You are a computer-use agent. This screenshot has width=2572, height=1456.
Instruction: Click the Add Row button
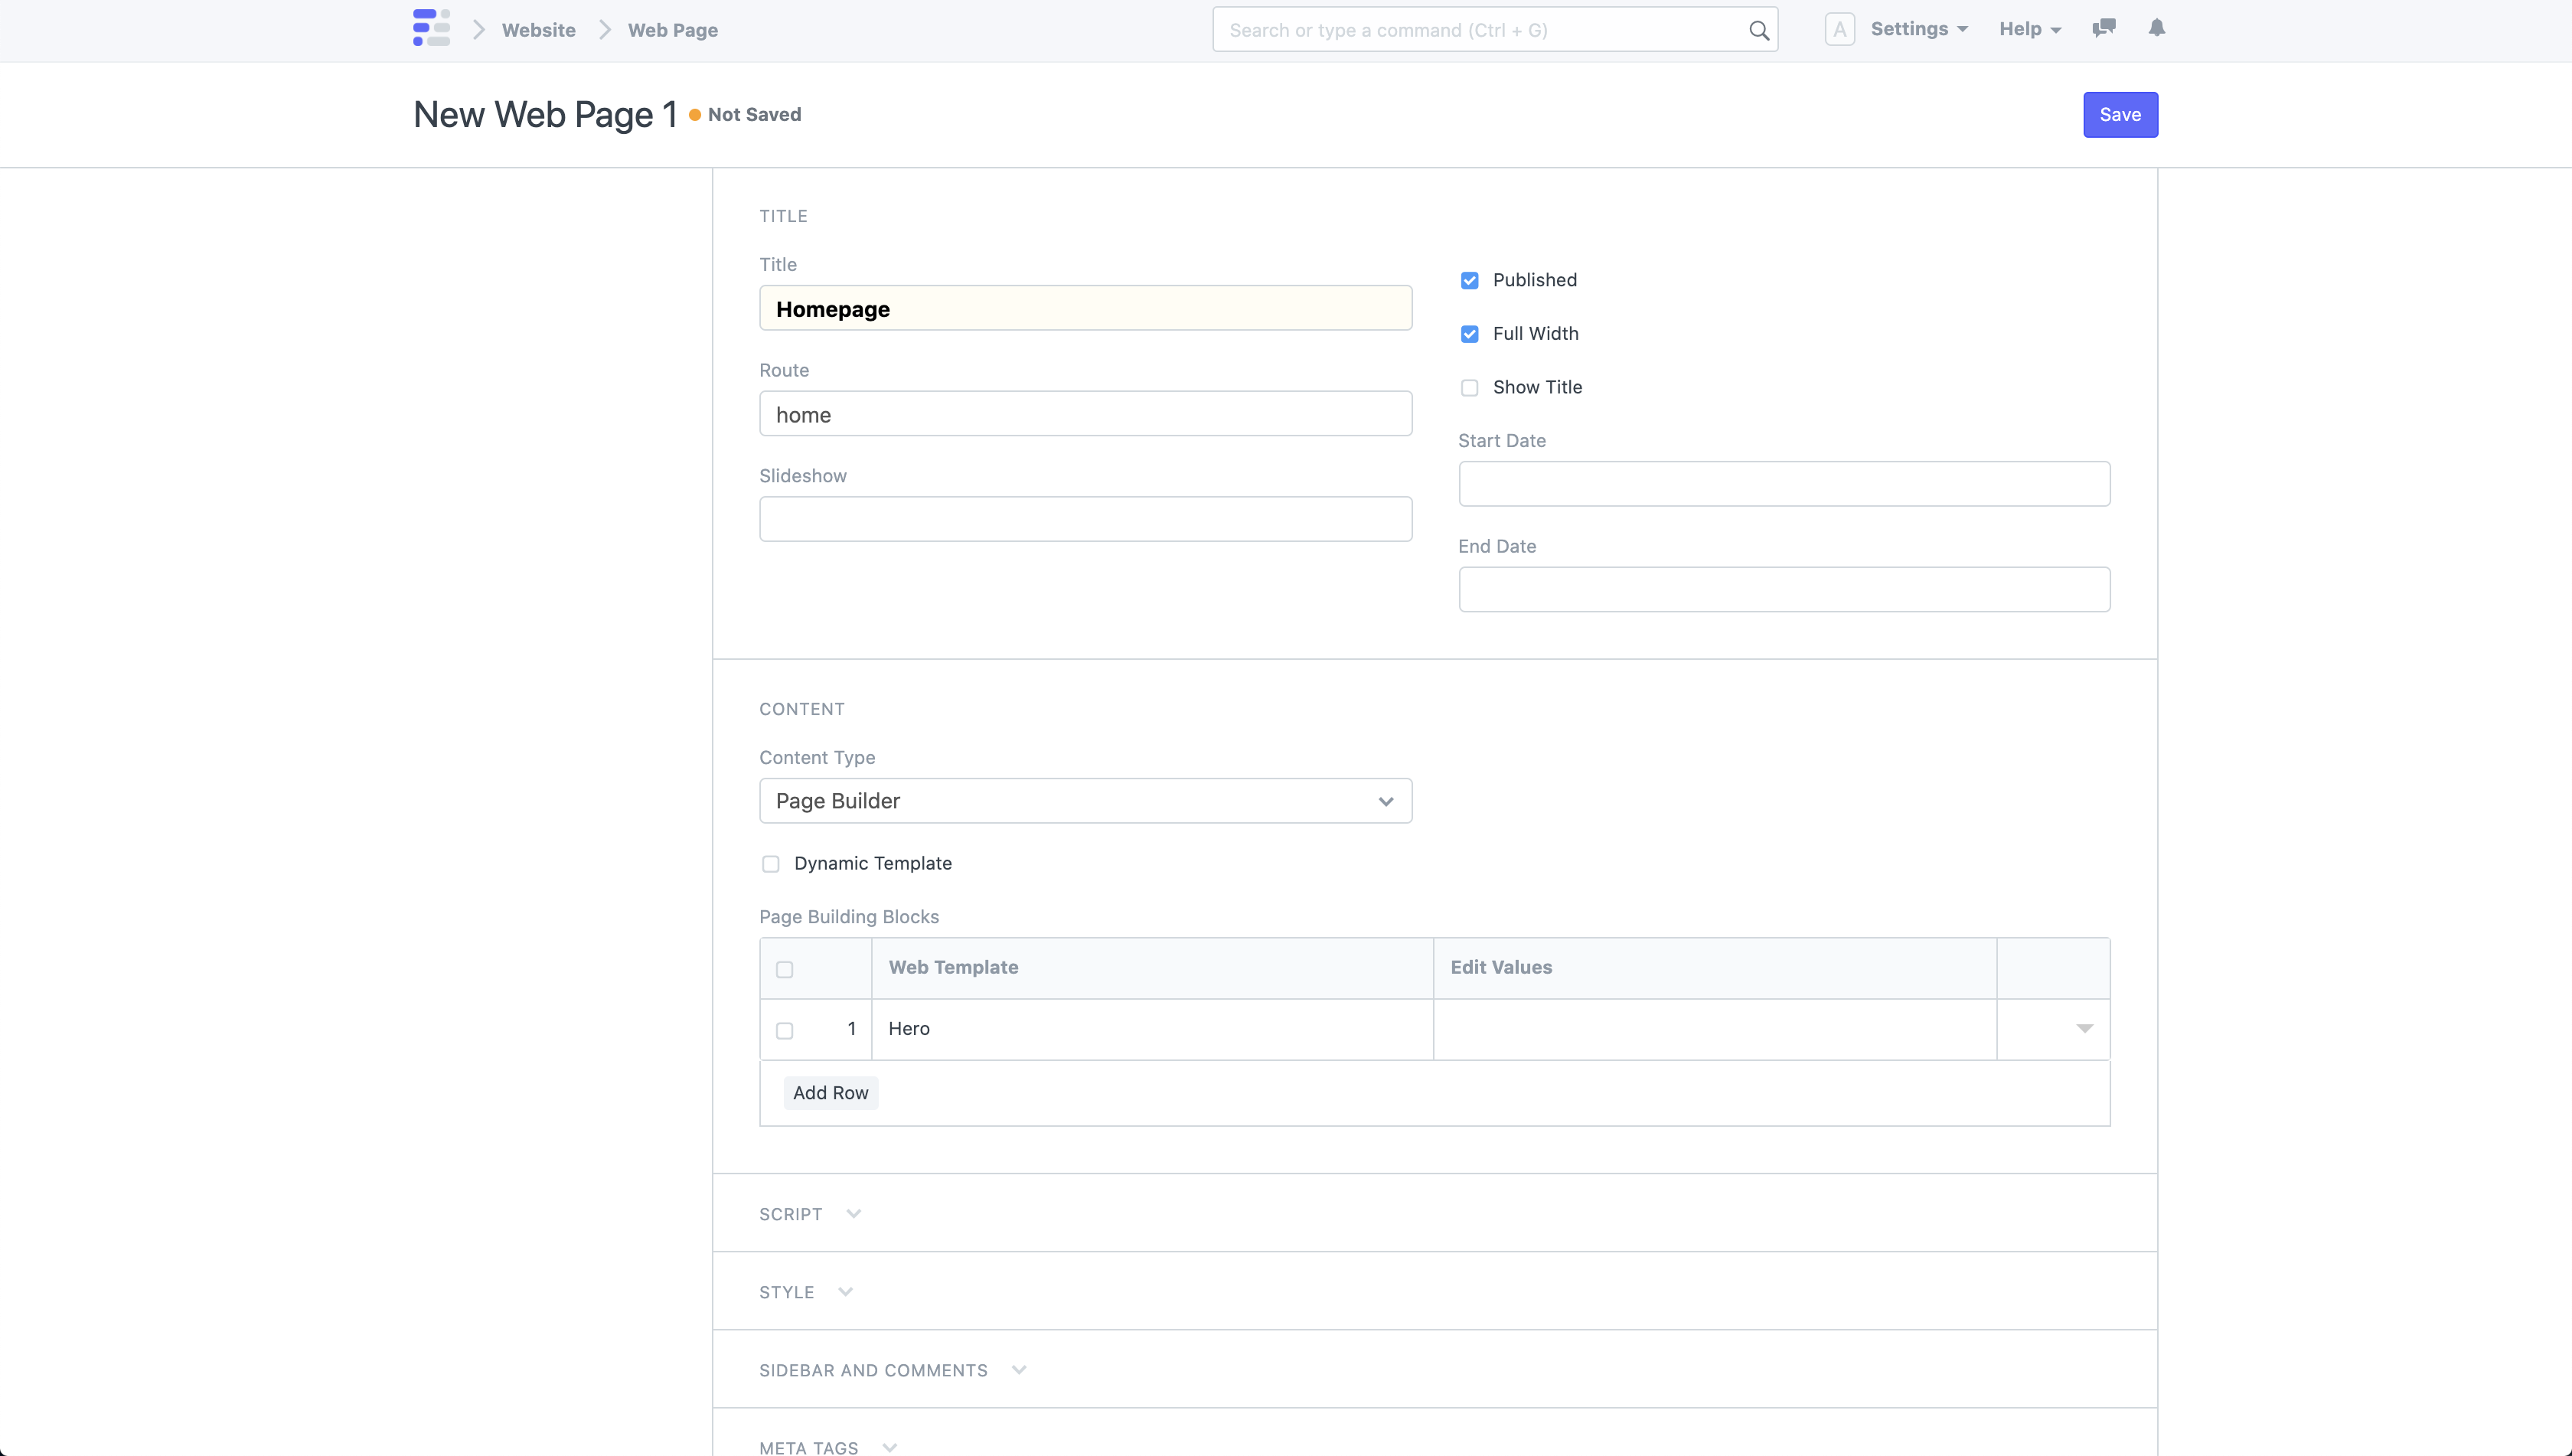[x=831, y=1092]
